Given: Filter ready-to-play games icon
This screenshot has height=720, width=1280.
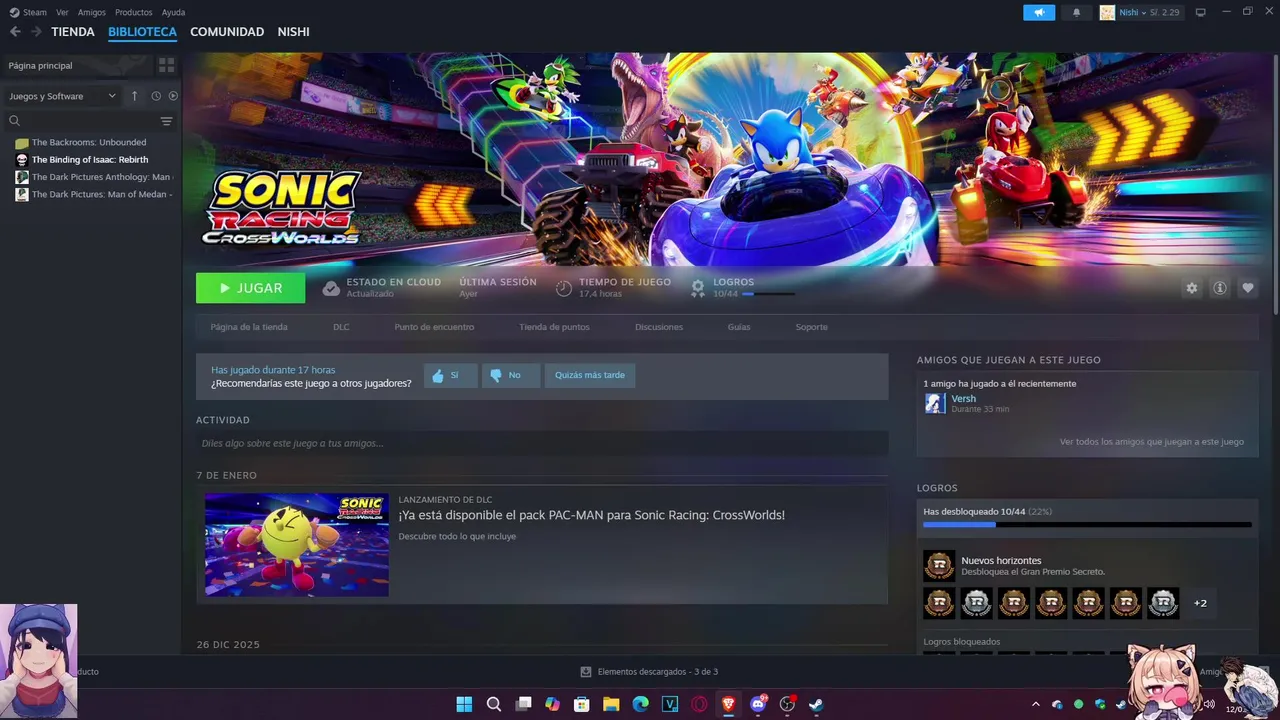Looking at the screenshot, I should [x=173, y=96].
